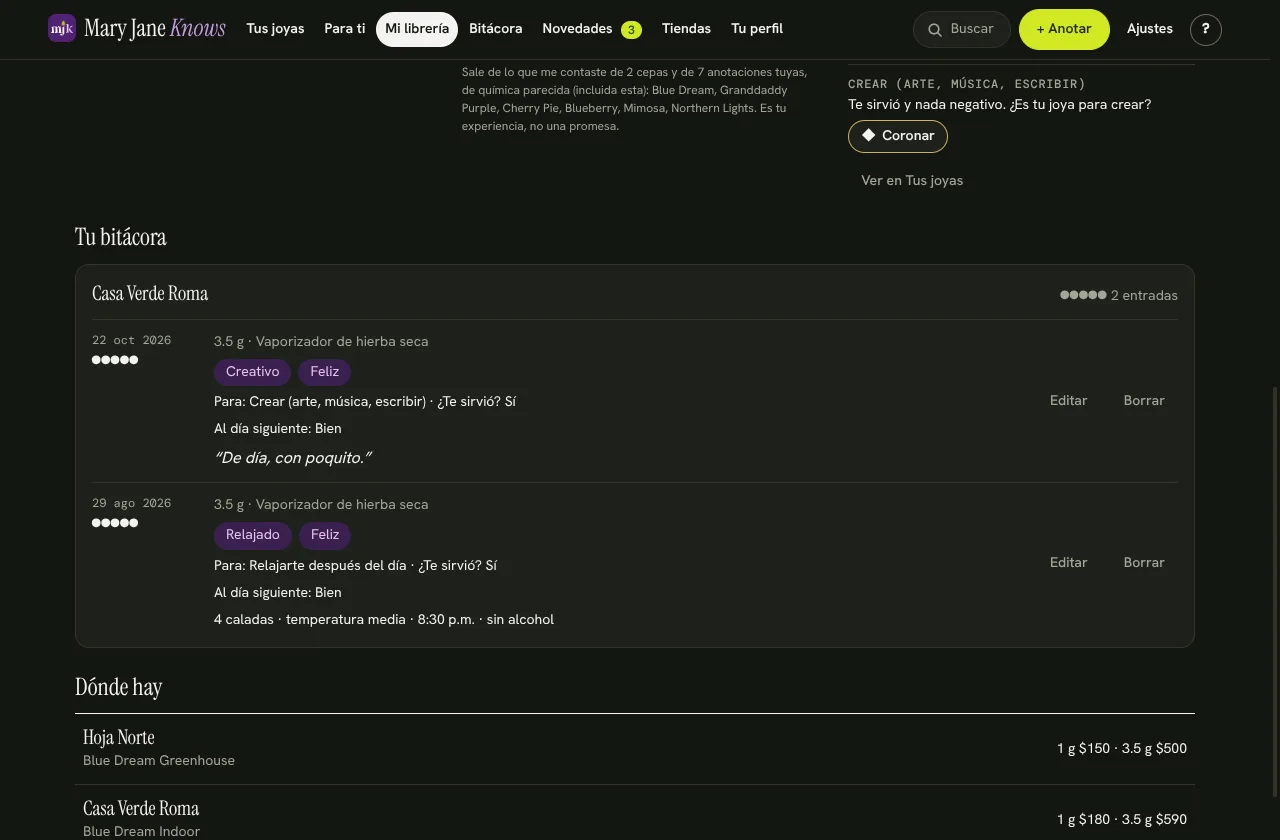Open the help question mark button

pyautogui.click(x=1206, y=29)
